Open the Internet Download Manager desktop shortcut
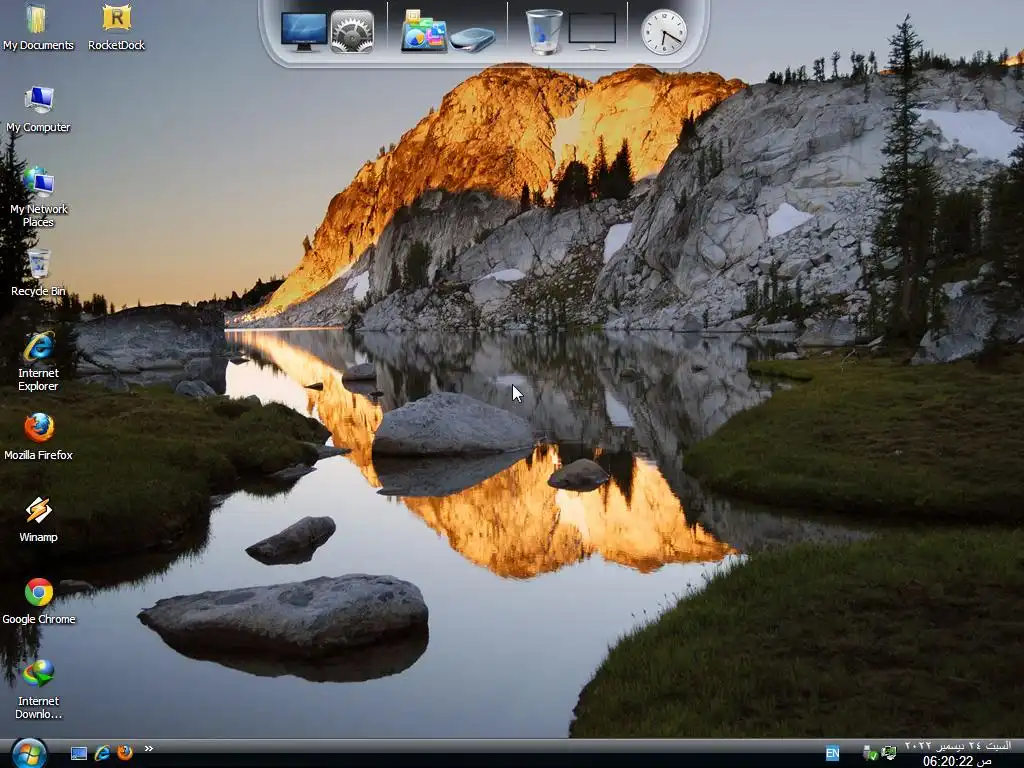This screenshot has height=768, width=1024. click(x=38, y=690)
